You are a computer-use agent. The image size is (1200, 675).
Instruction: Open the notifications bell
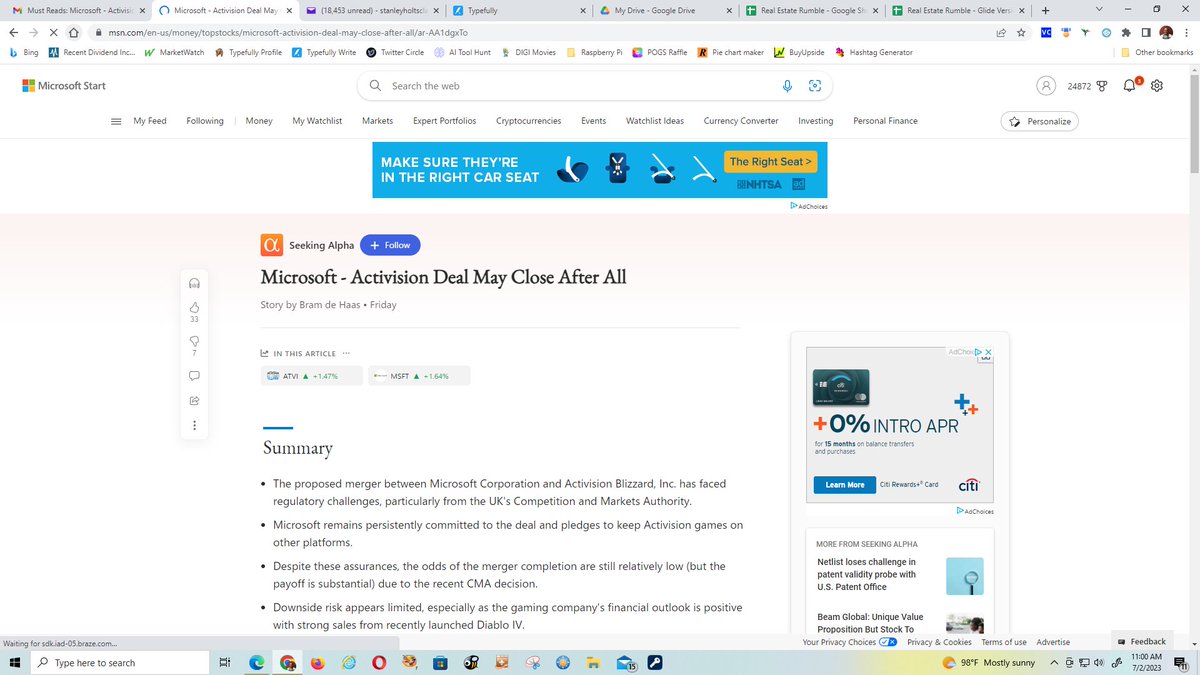coord(1129,86)
